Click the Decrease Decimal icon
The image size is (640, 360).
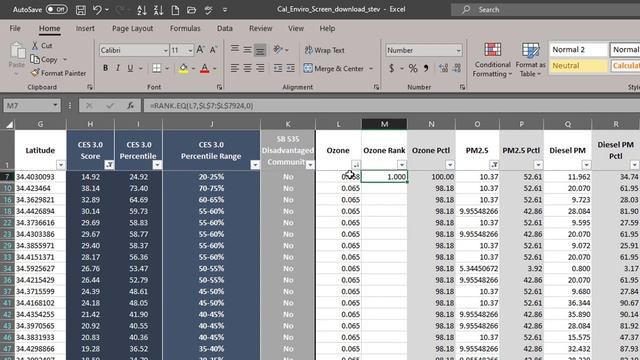point(456,68)
